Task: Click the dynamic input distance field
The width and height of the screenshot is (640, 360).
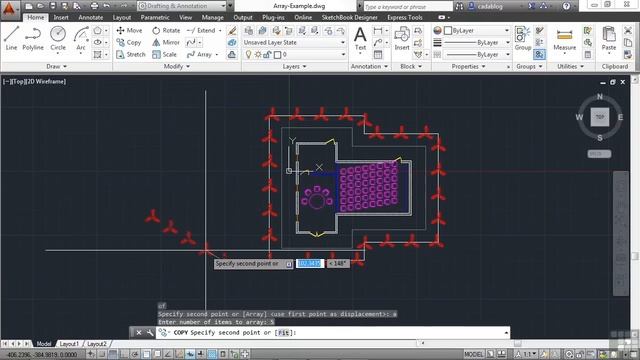Action: click(310, 264)
